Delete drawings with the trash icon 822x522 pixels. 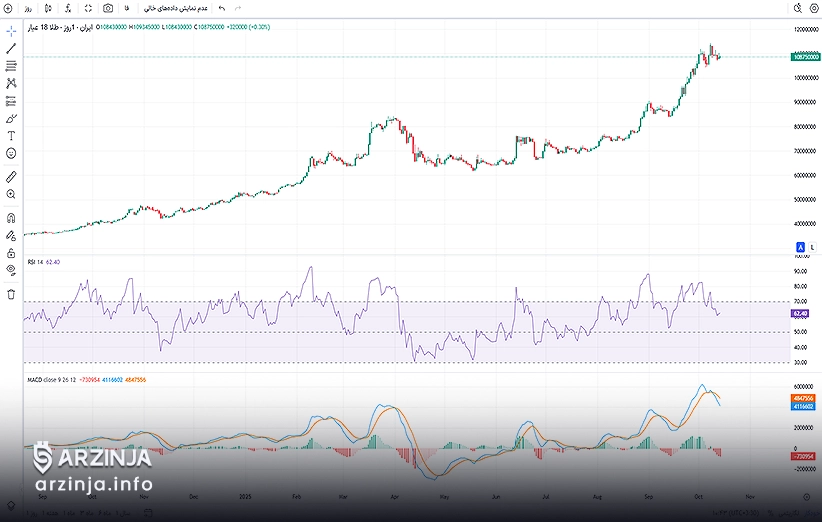[11, 294]
